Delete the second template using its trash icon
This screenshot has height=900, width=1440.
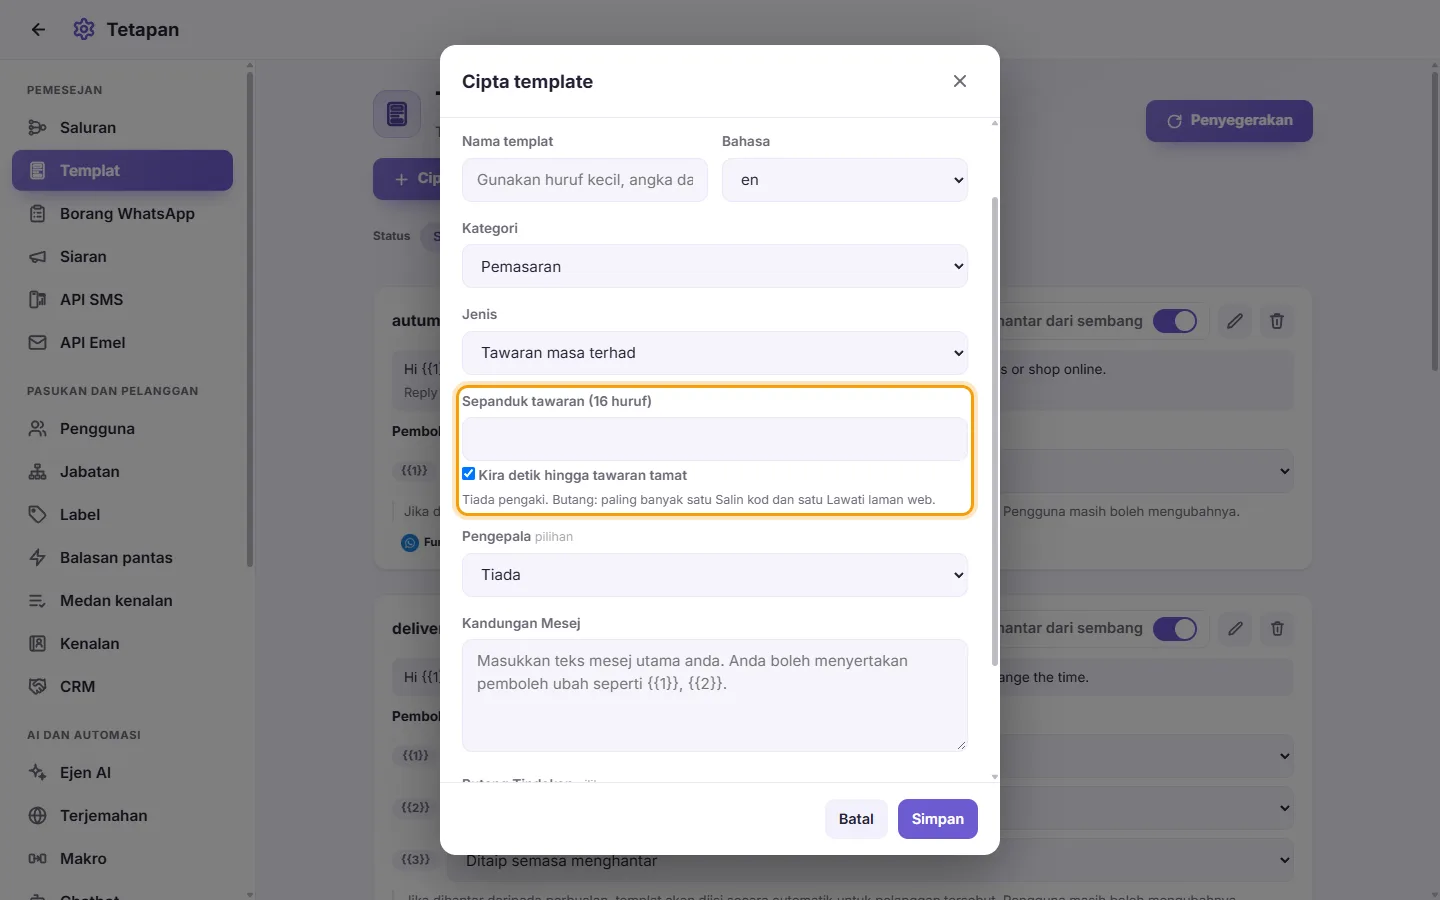coord(1277,629)
